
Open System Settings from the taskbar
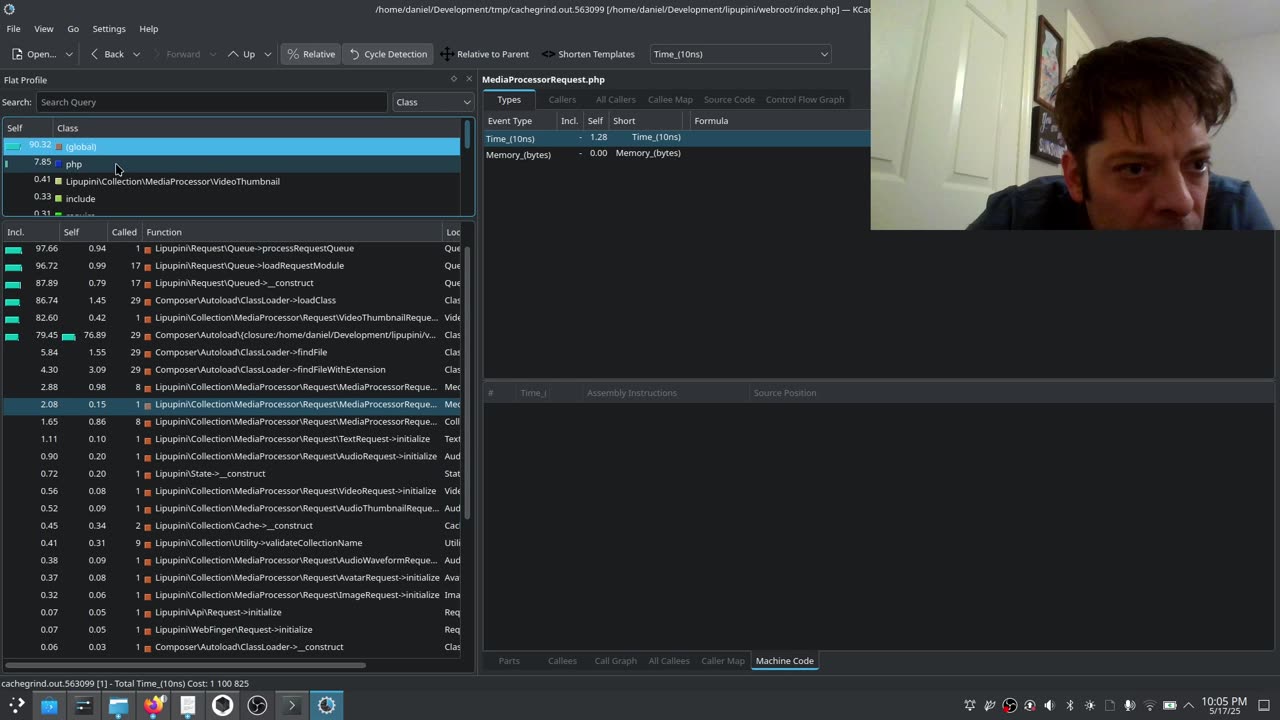point(83,705)
